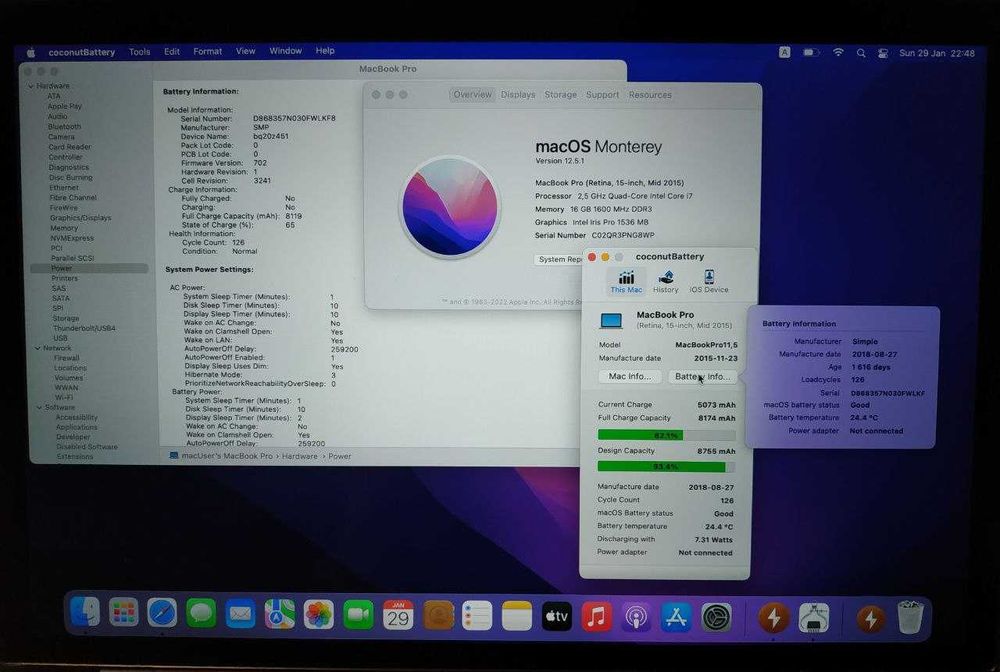1000x672 pixels.
Task: Click the date and time in menu bar
Action: point(937,54)
